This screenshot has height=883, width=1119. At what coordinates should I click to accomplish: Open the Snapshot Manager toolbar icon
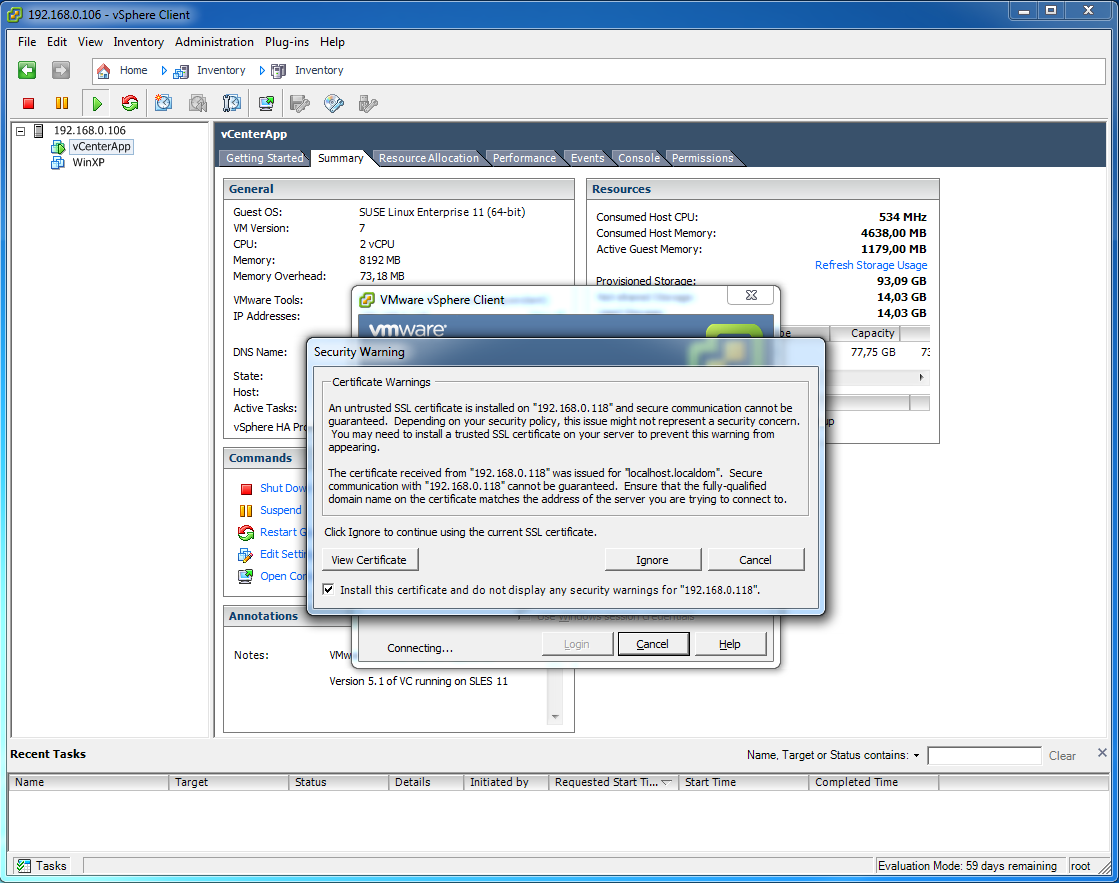pyautogui.click(x=231, y=104)
